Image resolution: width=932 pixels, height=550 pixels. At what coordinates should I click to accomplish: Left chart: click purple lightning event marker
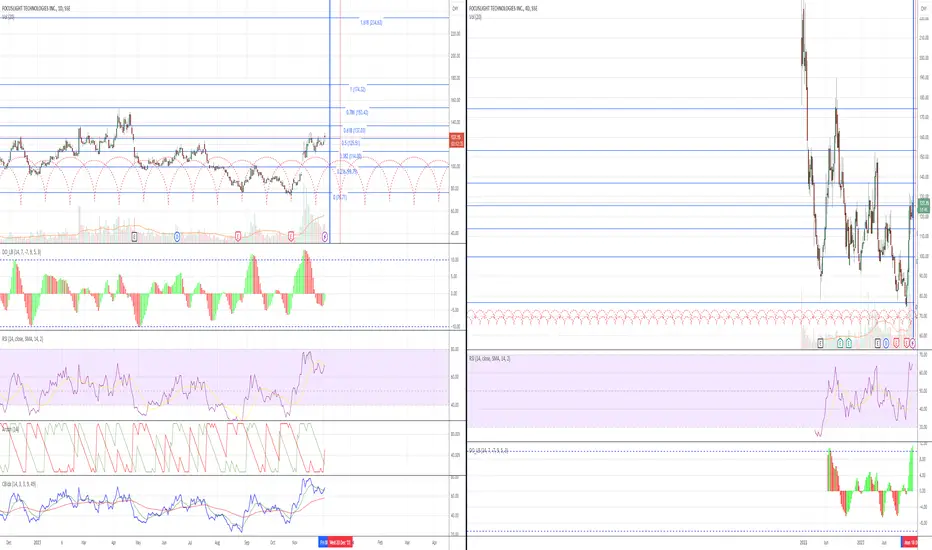click(325, 237)
